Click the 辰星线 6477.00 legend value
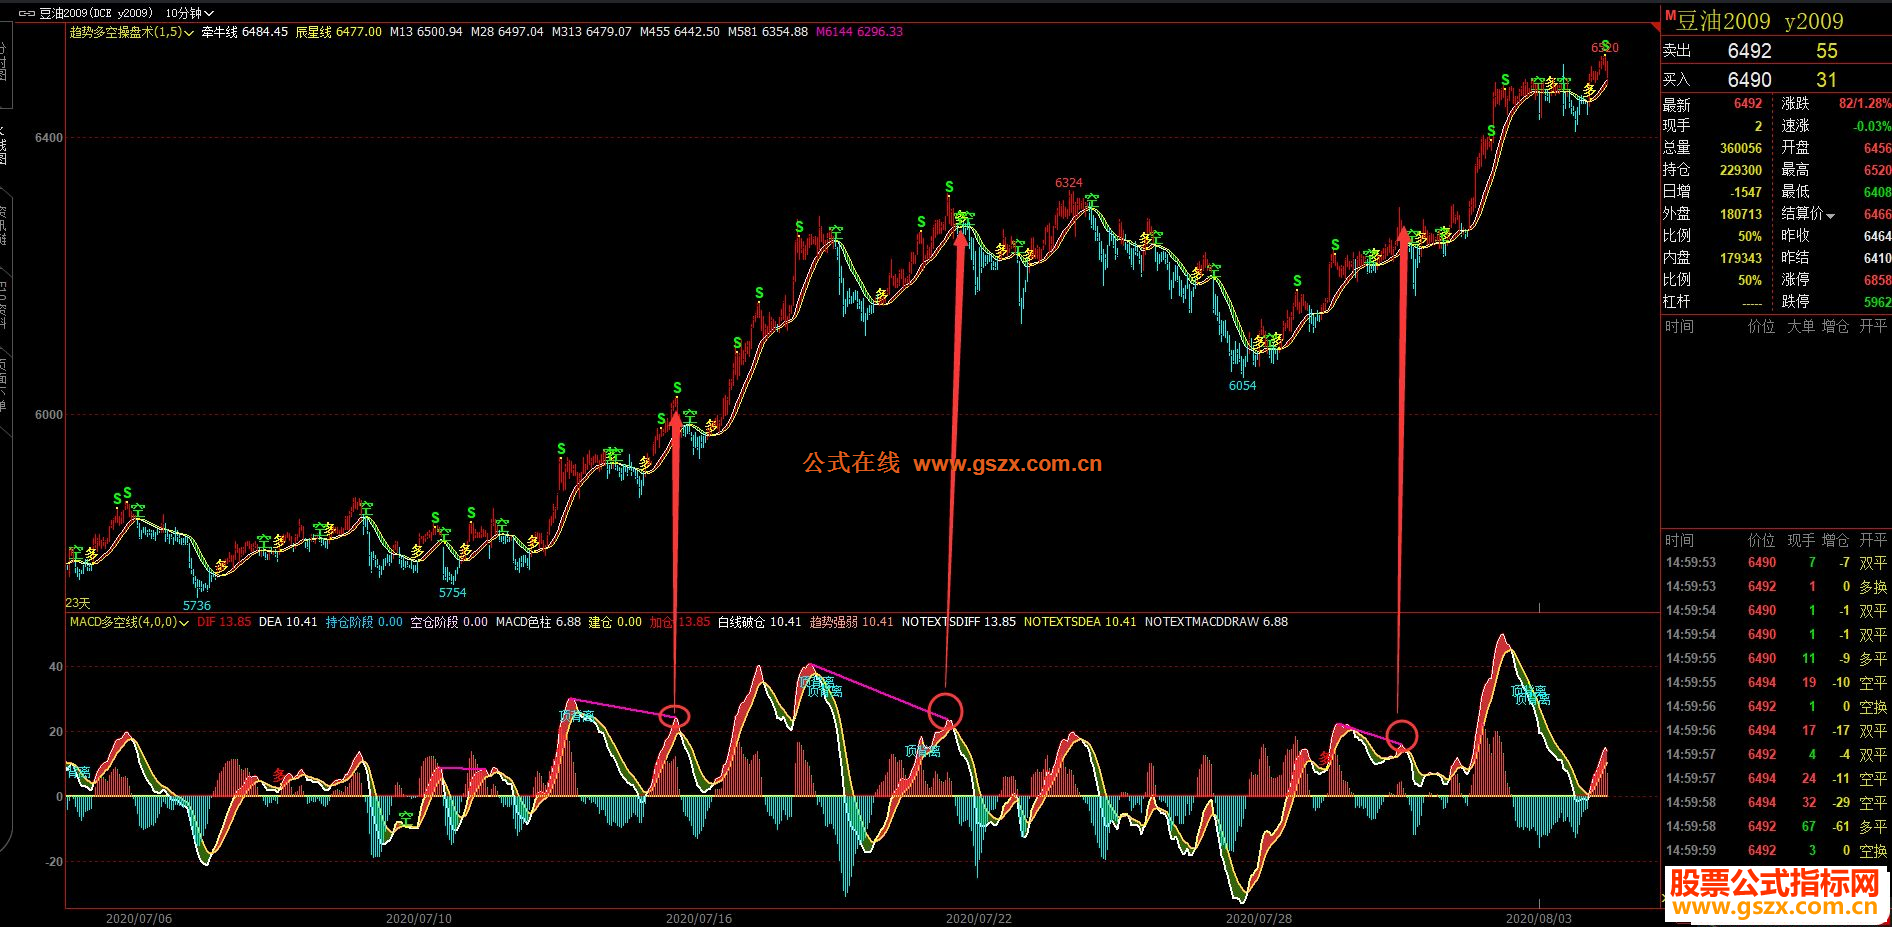Screen dimensions: 1892x927 click(338, 32)
